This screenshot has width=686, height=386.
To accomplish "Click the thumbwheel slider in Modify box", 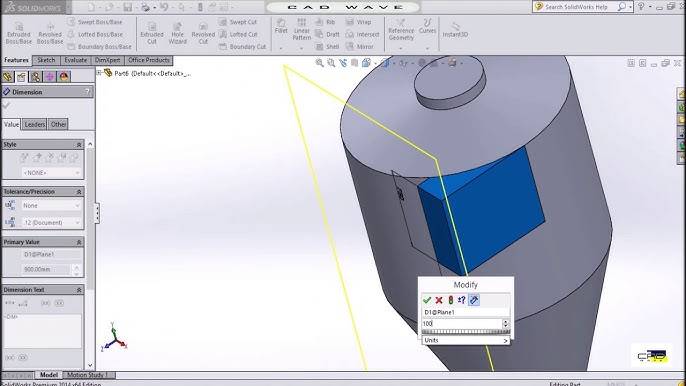I will point(466,332).
